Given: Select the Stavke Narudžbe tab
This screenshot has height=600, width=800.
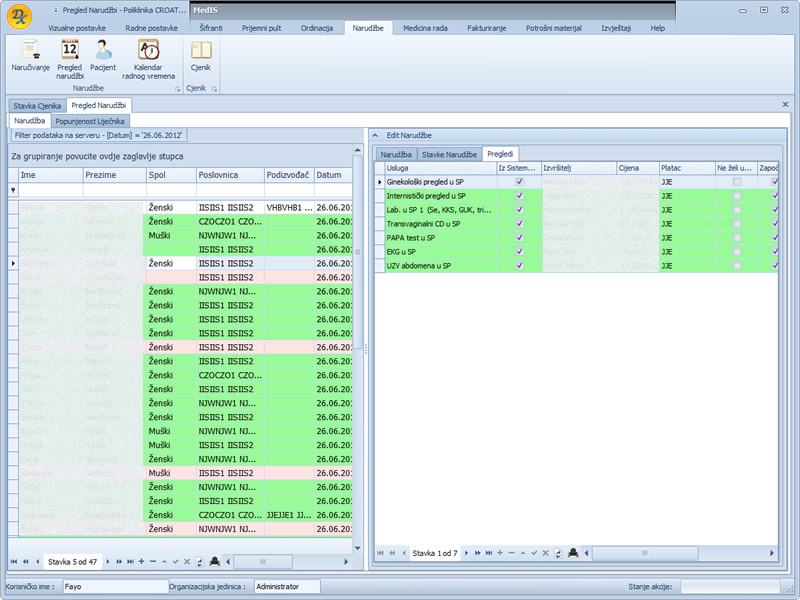Looking at the screenshot, I should (x=449, y=154).
